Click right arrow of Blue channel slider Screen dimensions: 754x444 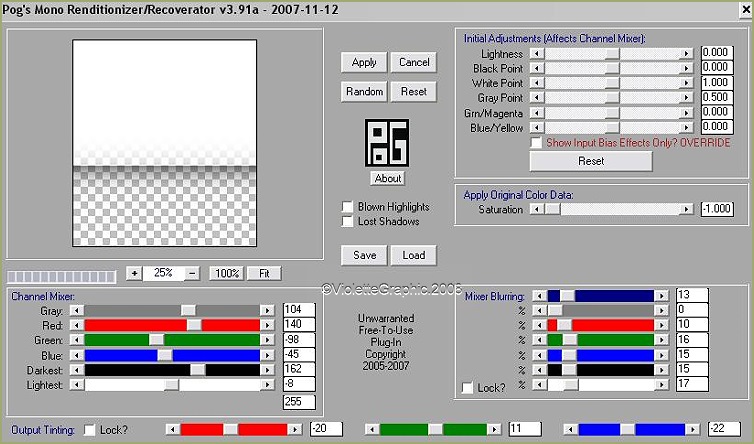pyautogui.click(x=267, y=355)
